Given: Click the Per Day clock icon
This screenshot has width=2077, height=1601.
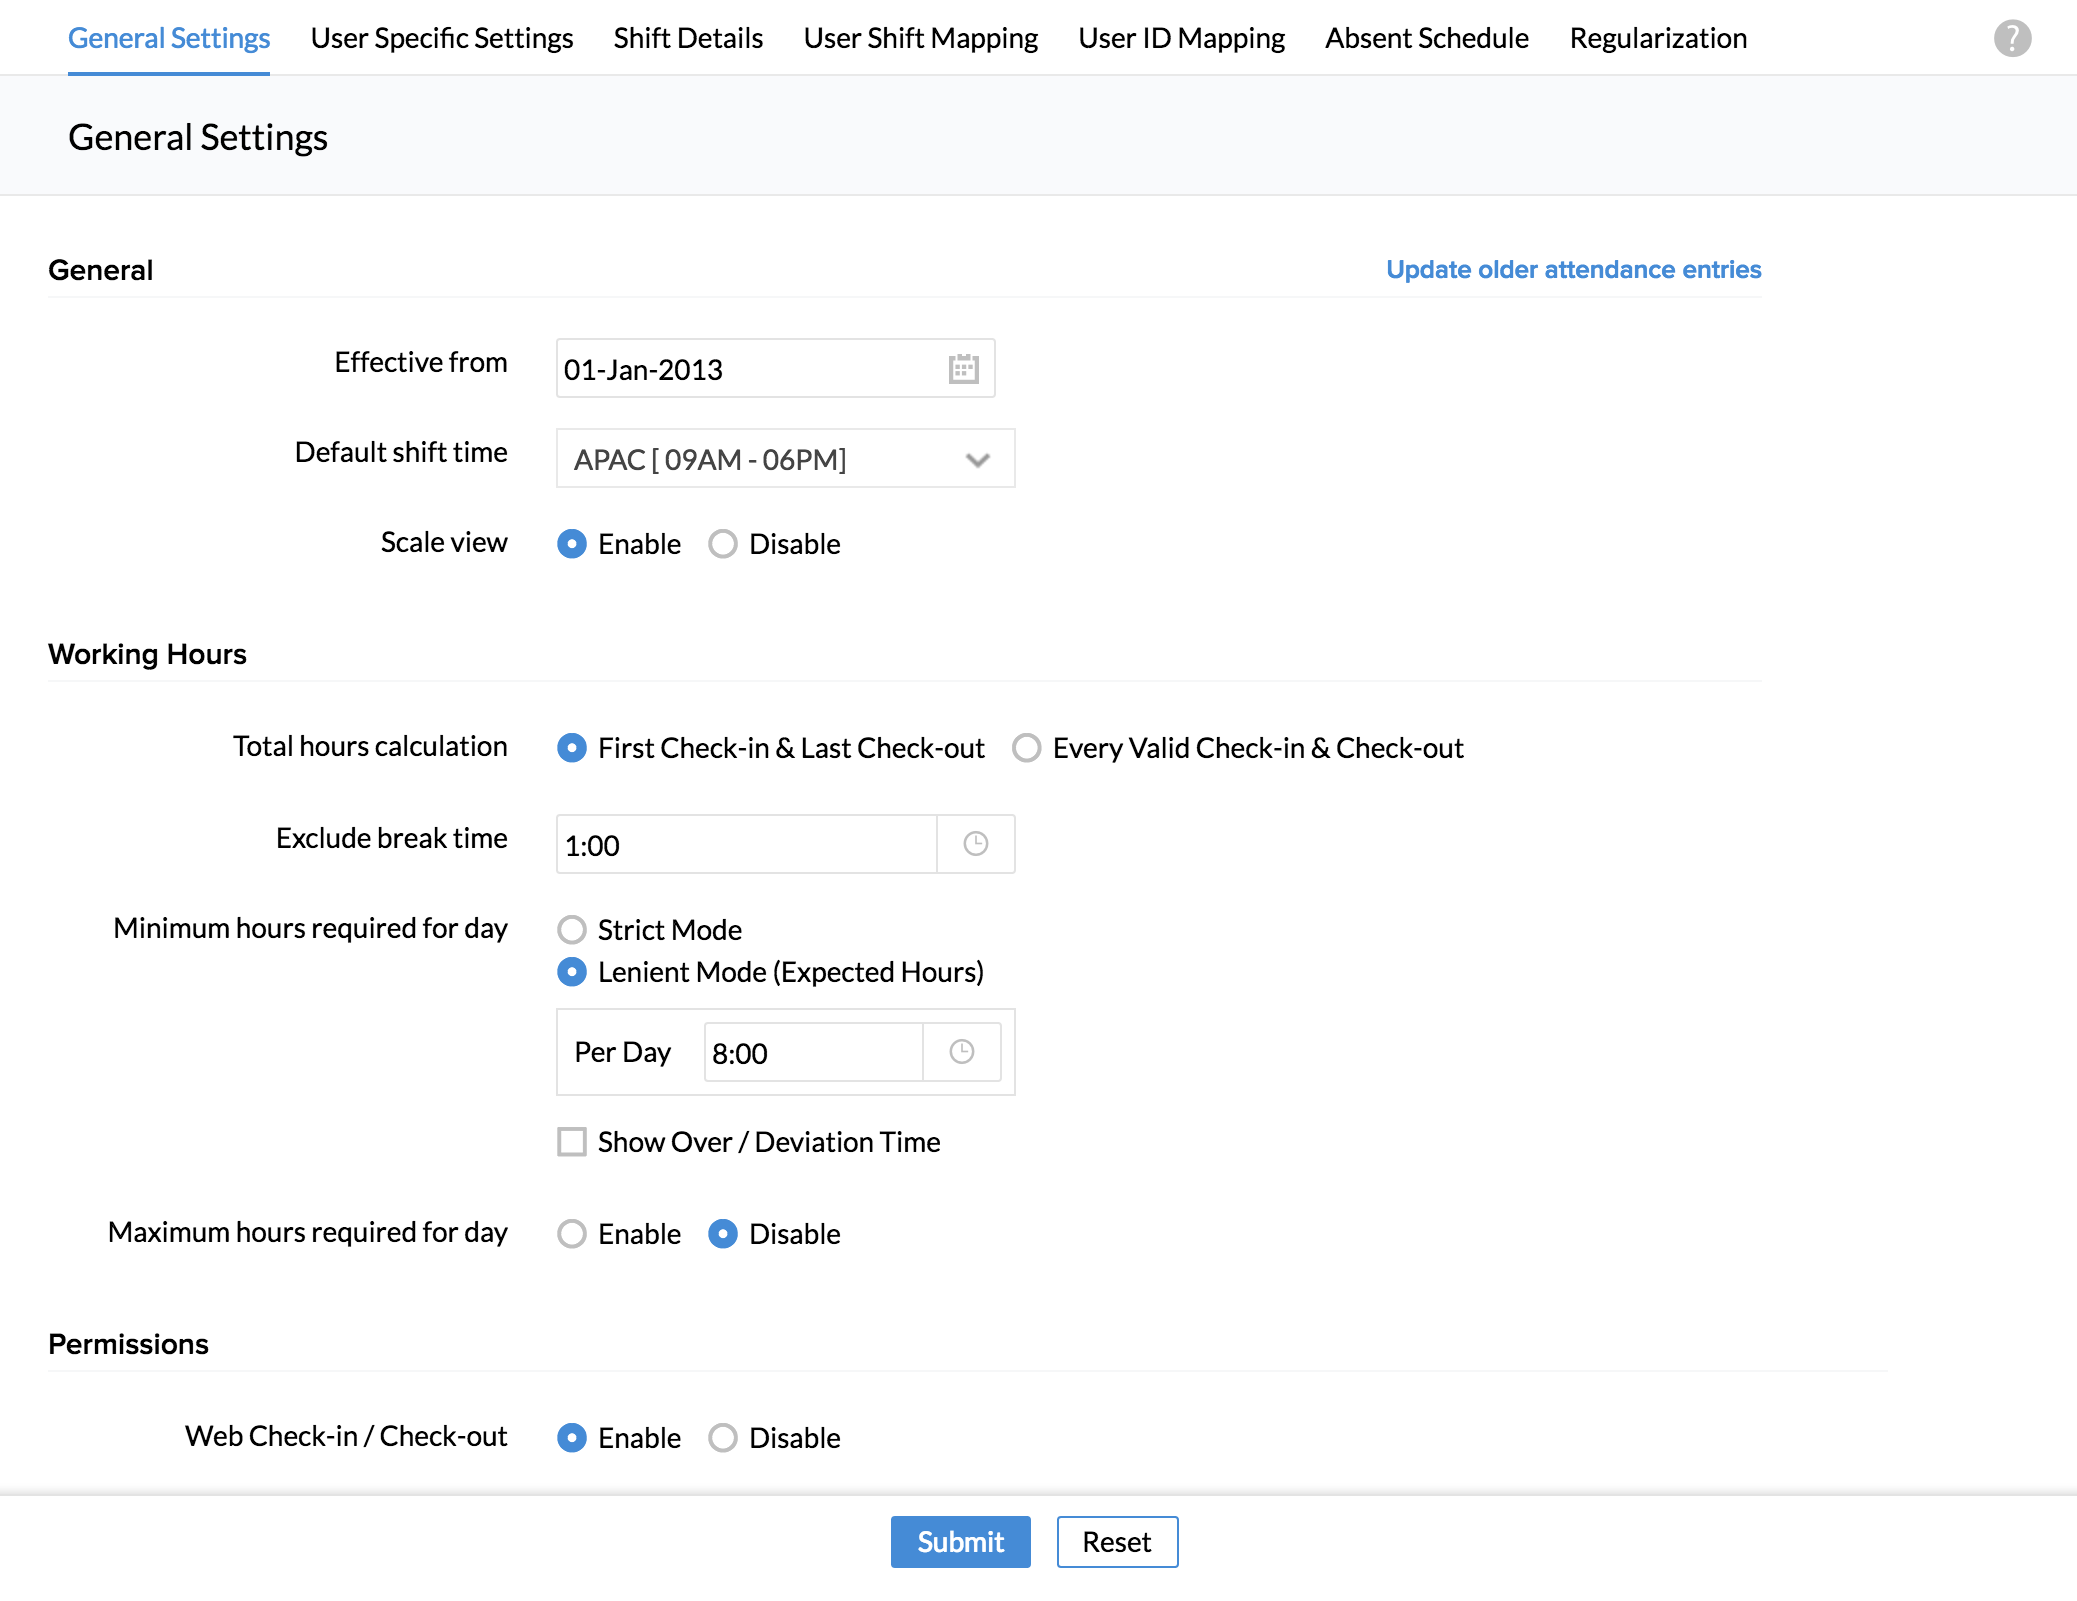Looking at the screenshot, I should tap(961, 1052).
